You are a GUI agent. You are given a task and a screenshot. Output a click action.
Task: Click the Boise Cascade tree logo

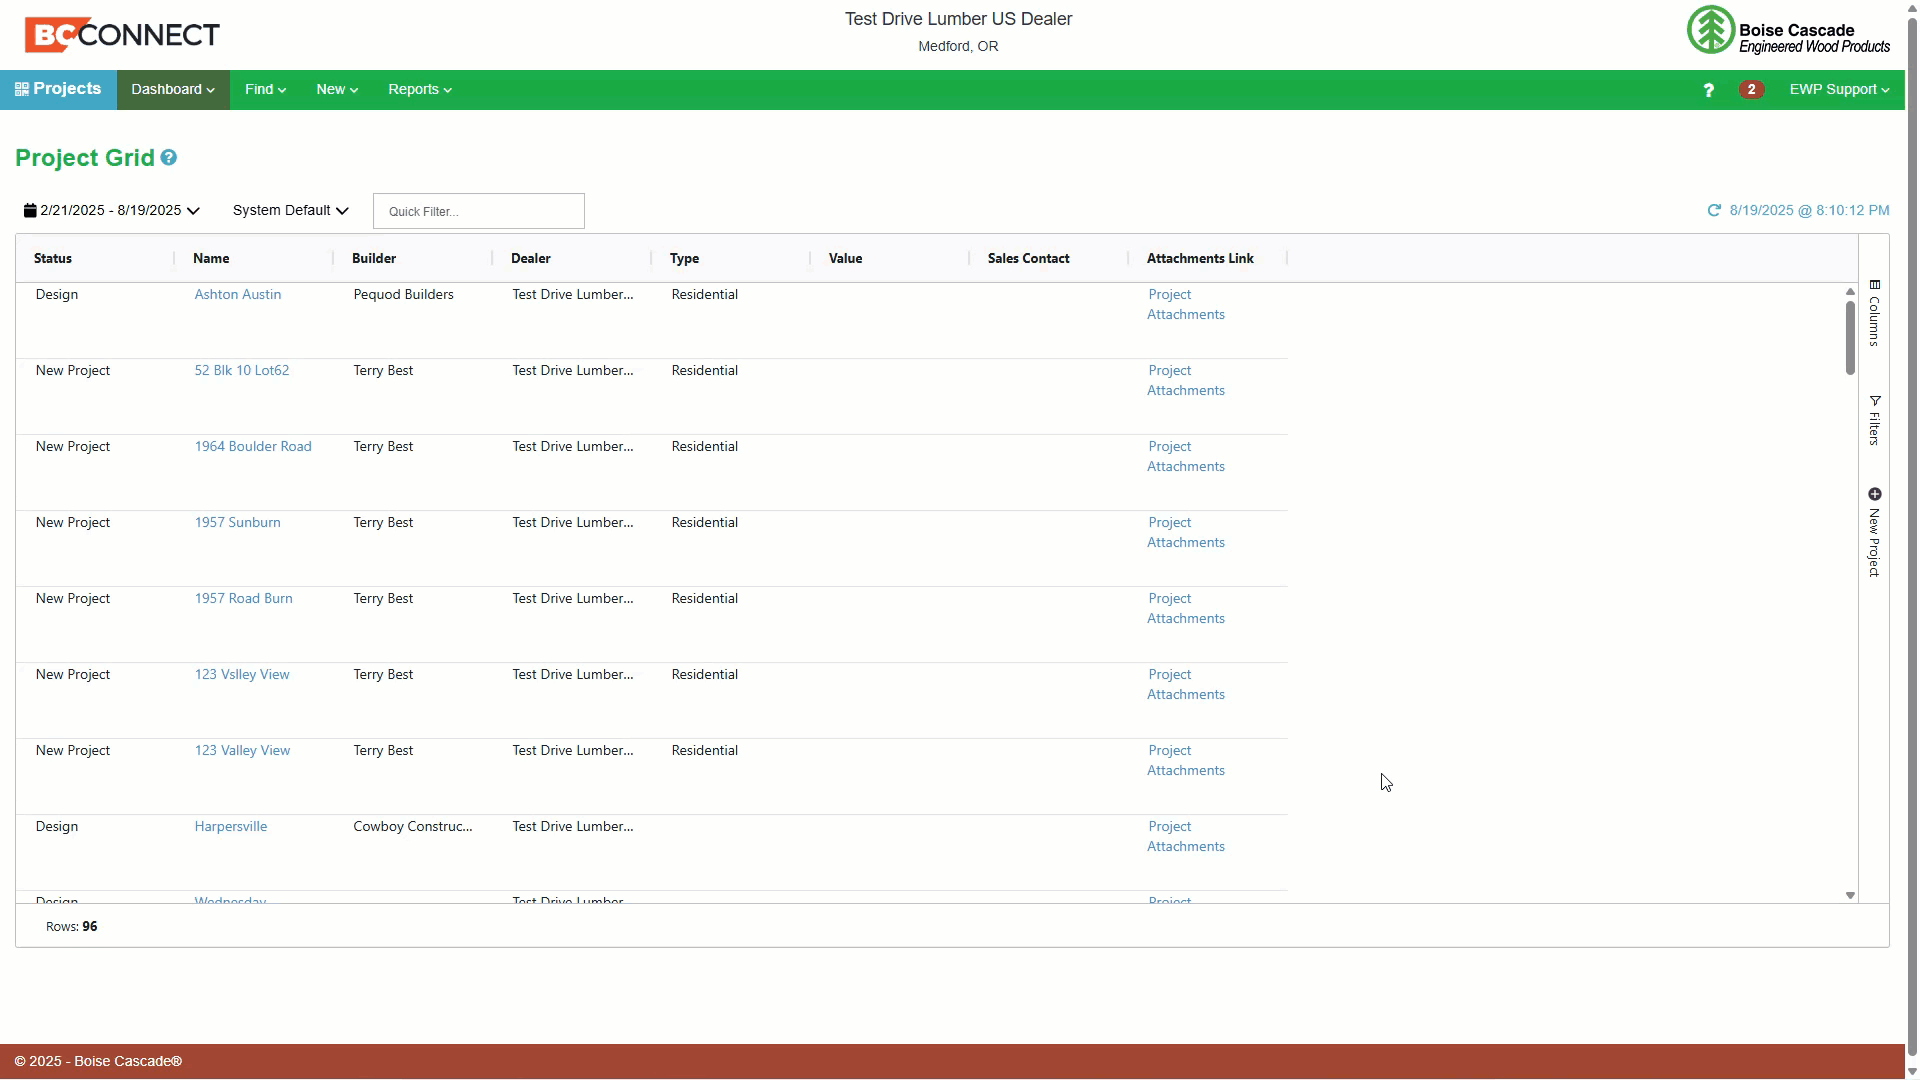(x=1710, y=30)
